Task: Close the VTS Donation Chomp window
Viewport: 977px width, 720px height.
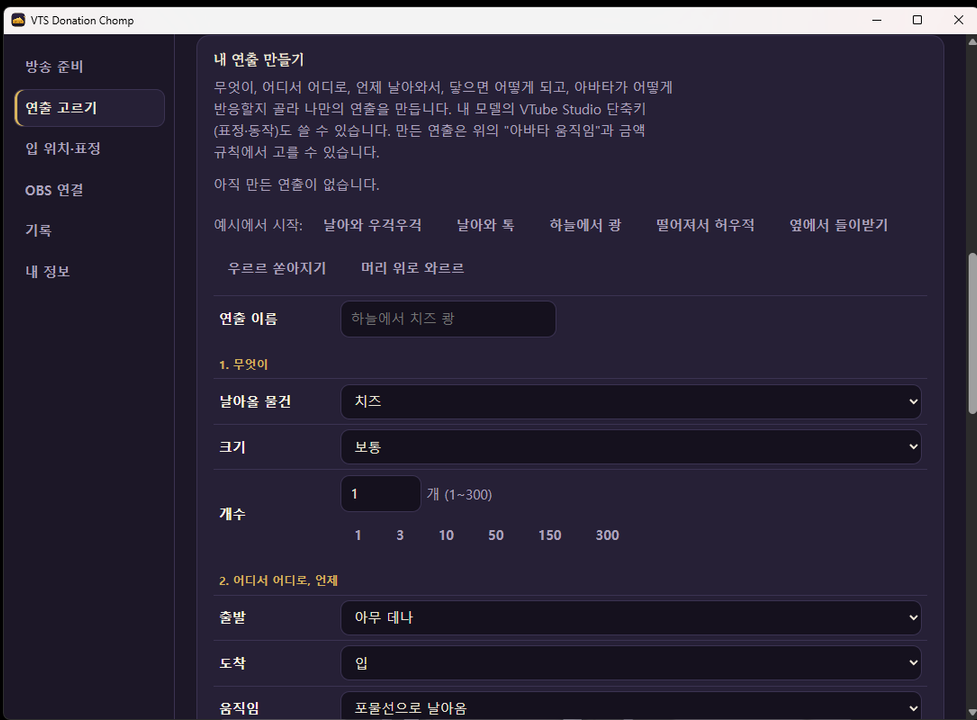Action: coord(958,20)
